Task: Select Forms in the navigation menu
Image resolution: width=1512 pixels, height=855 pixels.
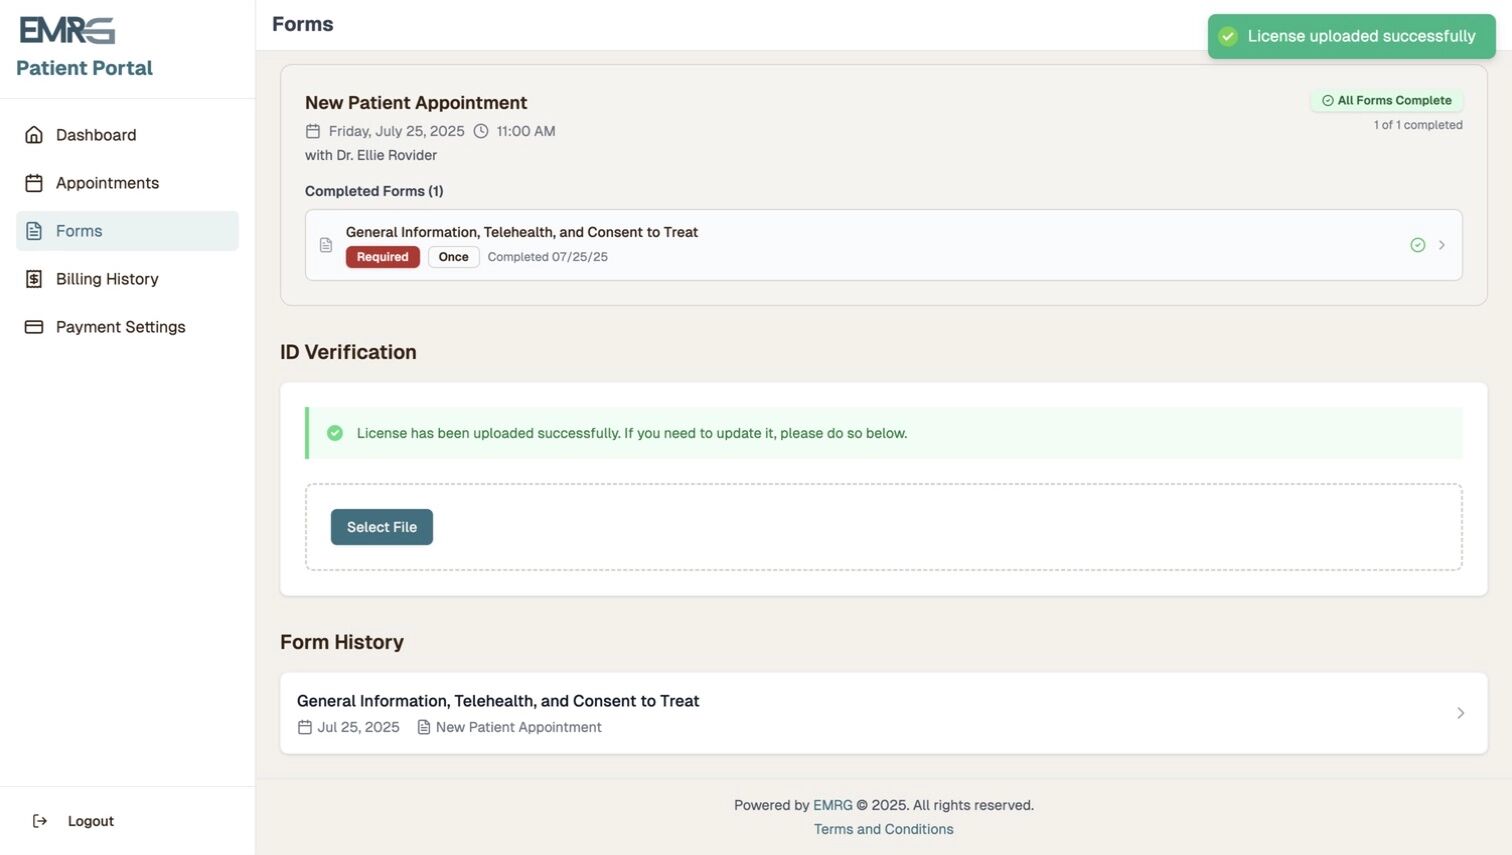Action: point(80,230)
